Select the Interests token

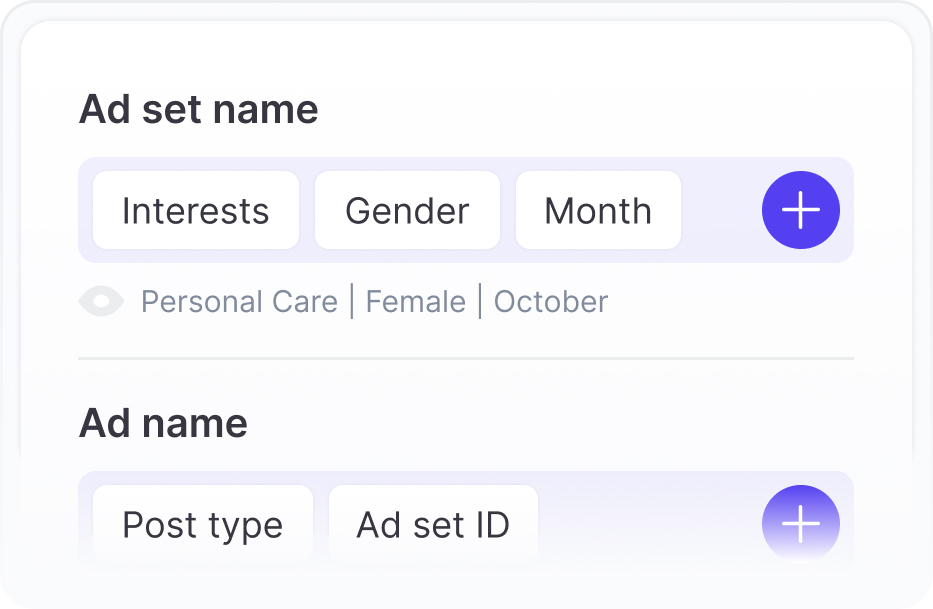196,210
